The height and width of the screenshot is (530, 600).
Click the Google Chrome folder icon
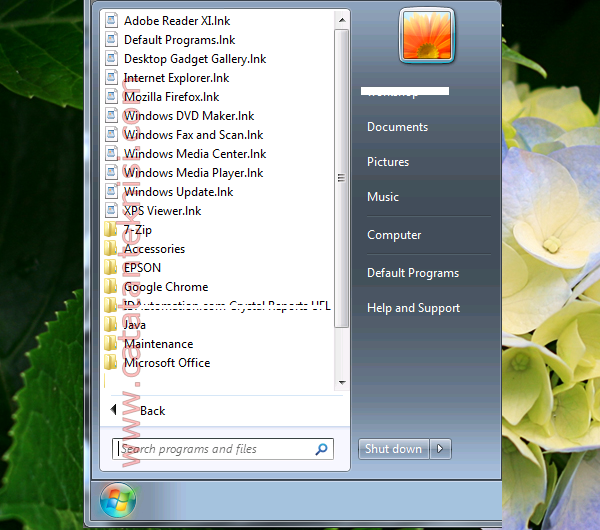[111, 286]
